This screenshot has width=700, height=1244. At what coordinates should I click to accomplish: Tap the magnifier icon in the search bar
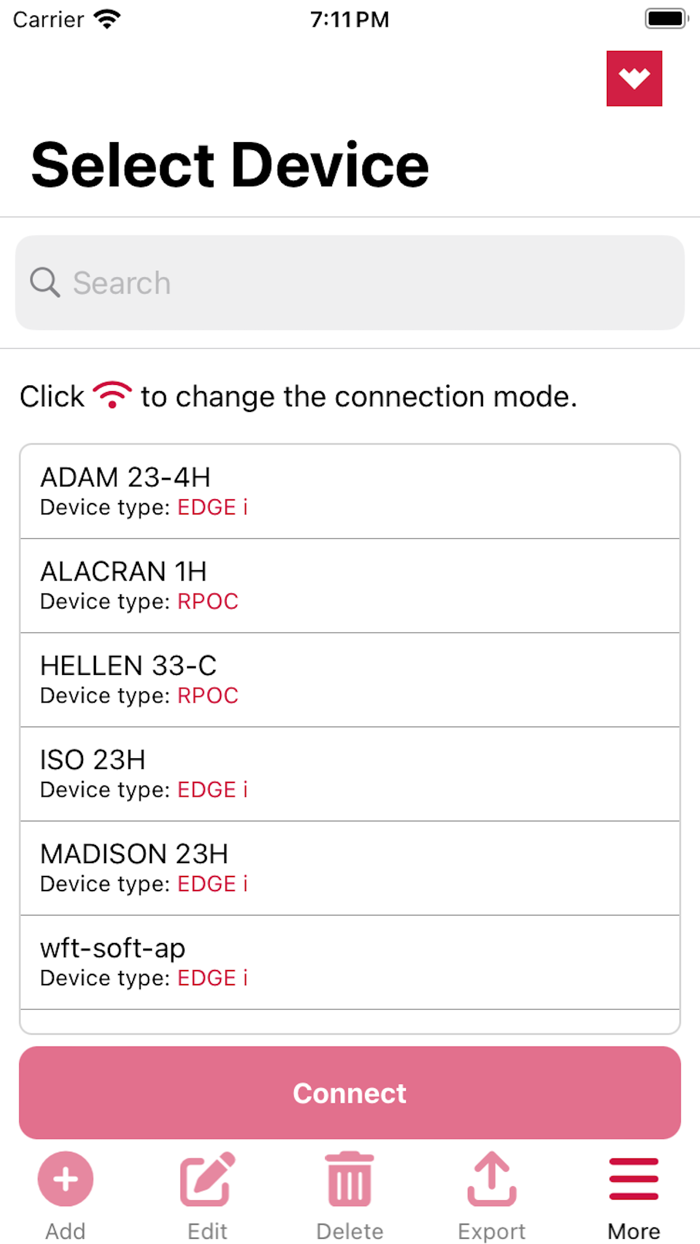(x=44, y=283)
